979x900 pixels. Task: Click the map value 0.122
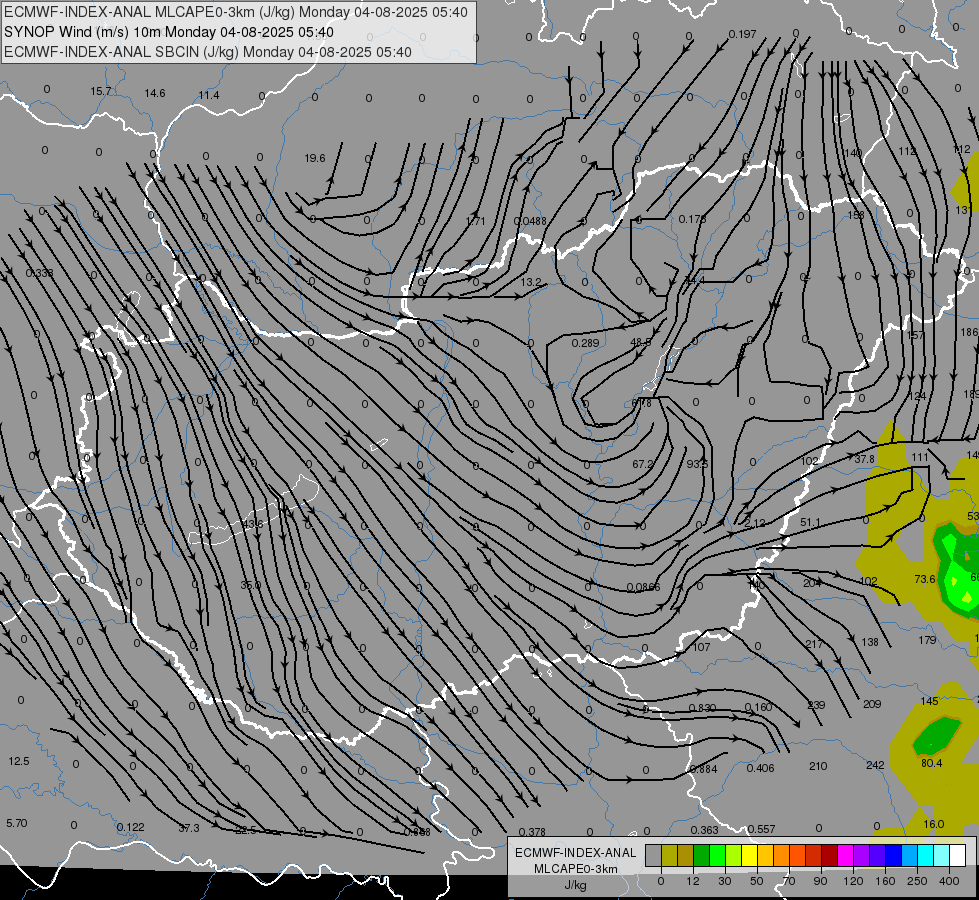pyautogui.click(x=130, y=827)
